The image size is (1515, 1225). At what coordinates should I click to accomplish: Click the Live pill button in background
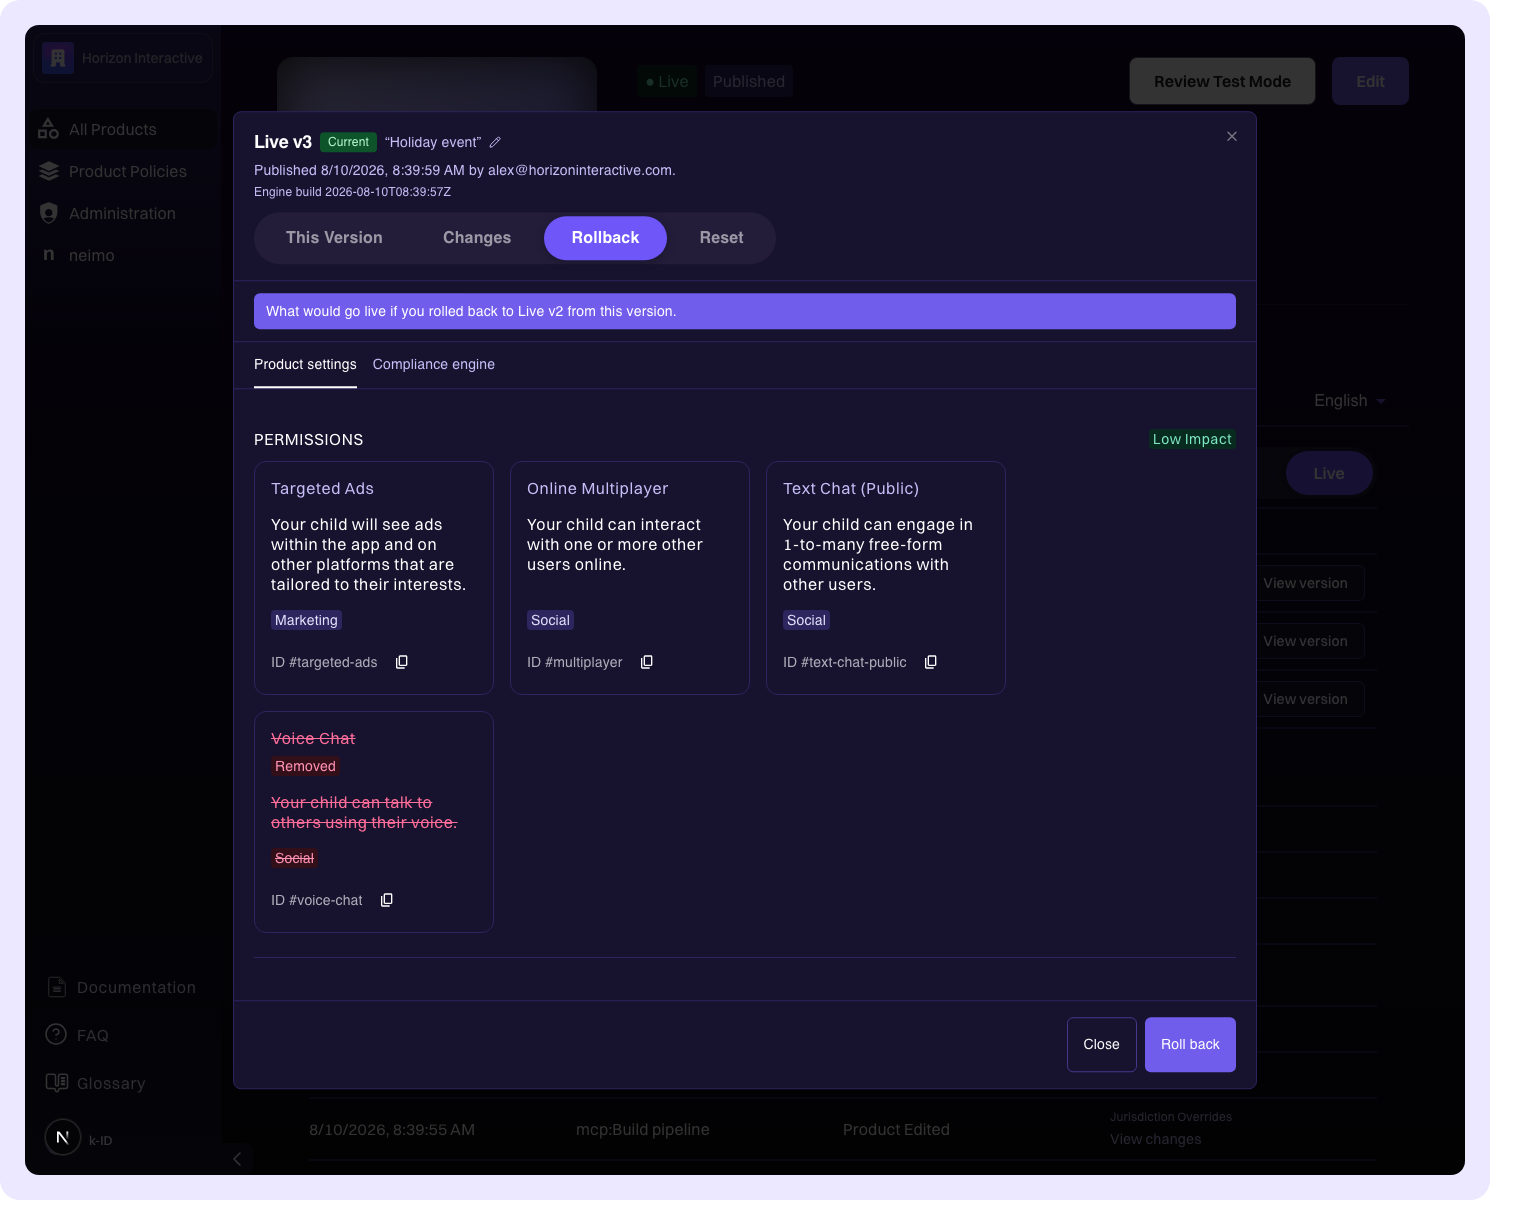point(1329,473)
